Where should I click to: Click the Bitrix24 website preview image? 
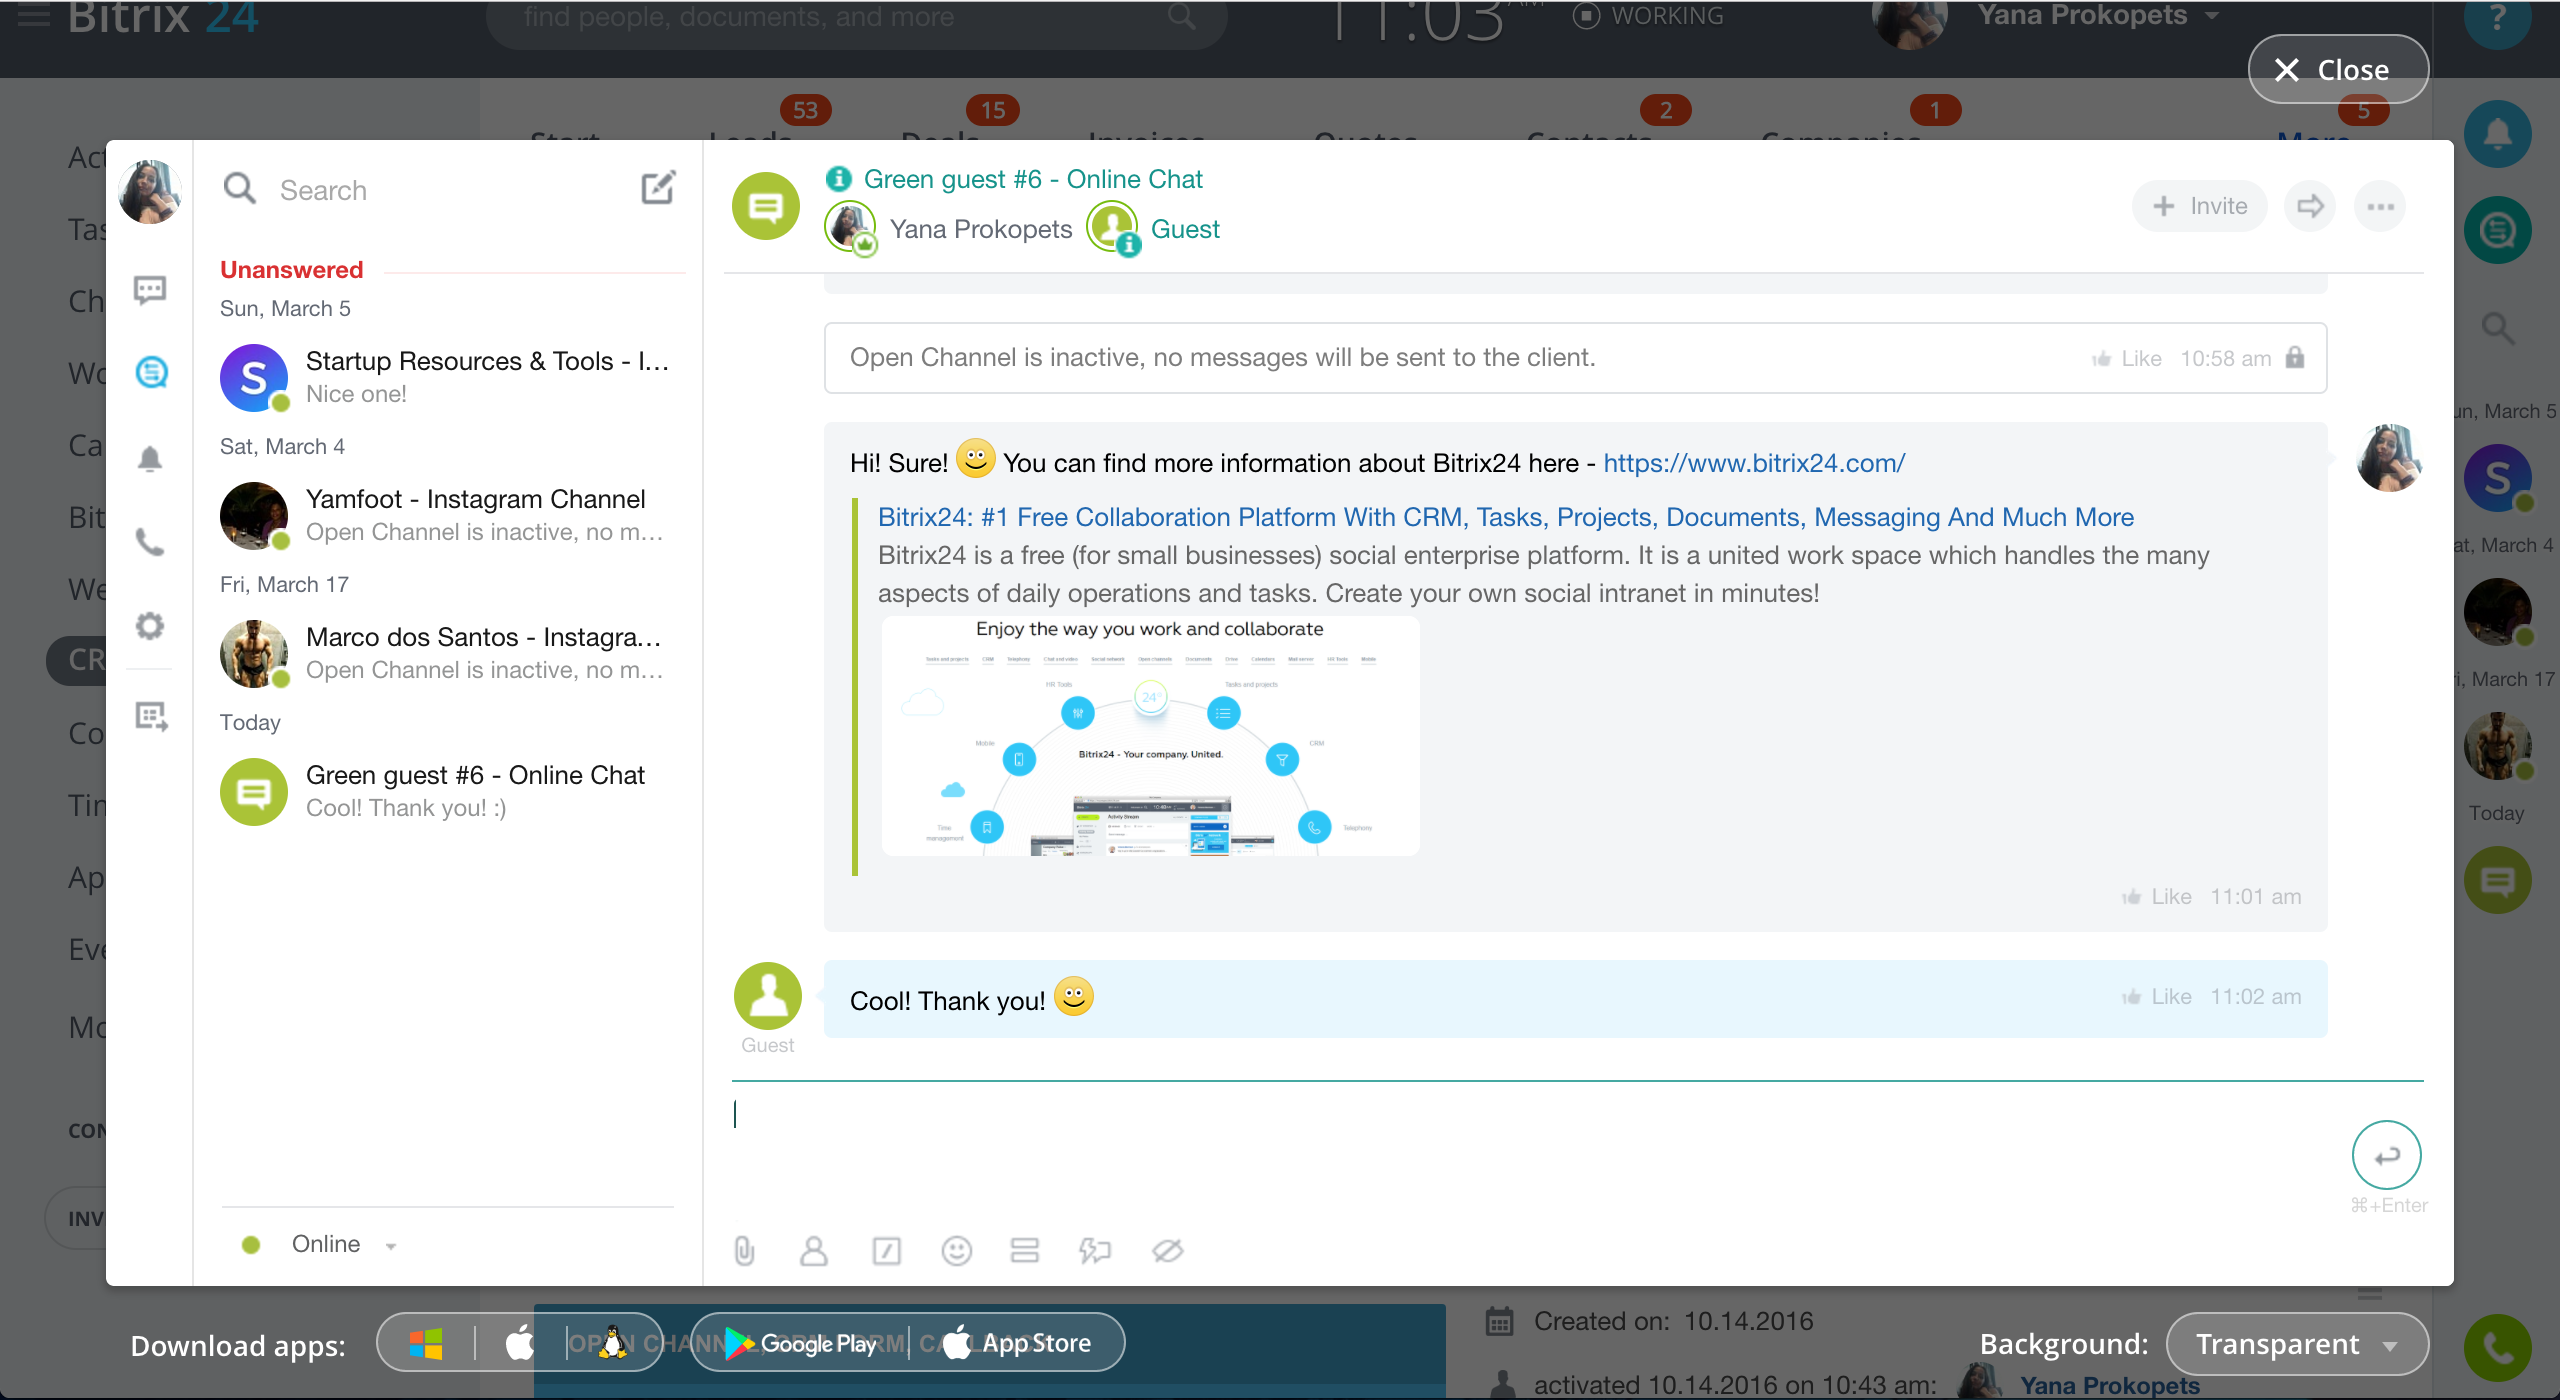pyautogui.click(x=1150, y=736)
